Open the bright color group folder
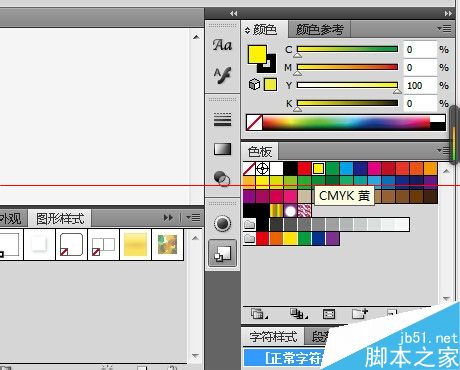The height and width of the screenshot is (370, 460). 249,238
